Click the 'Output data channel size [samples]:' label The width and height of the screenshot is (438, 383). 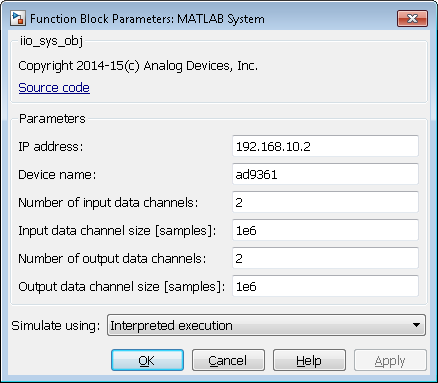pyautogui.click(x=122, y=287)
